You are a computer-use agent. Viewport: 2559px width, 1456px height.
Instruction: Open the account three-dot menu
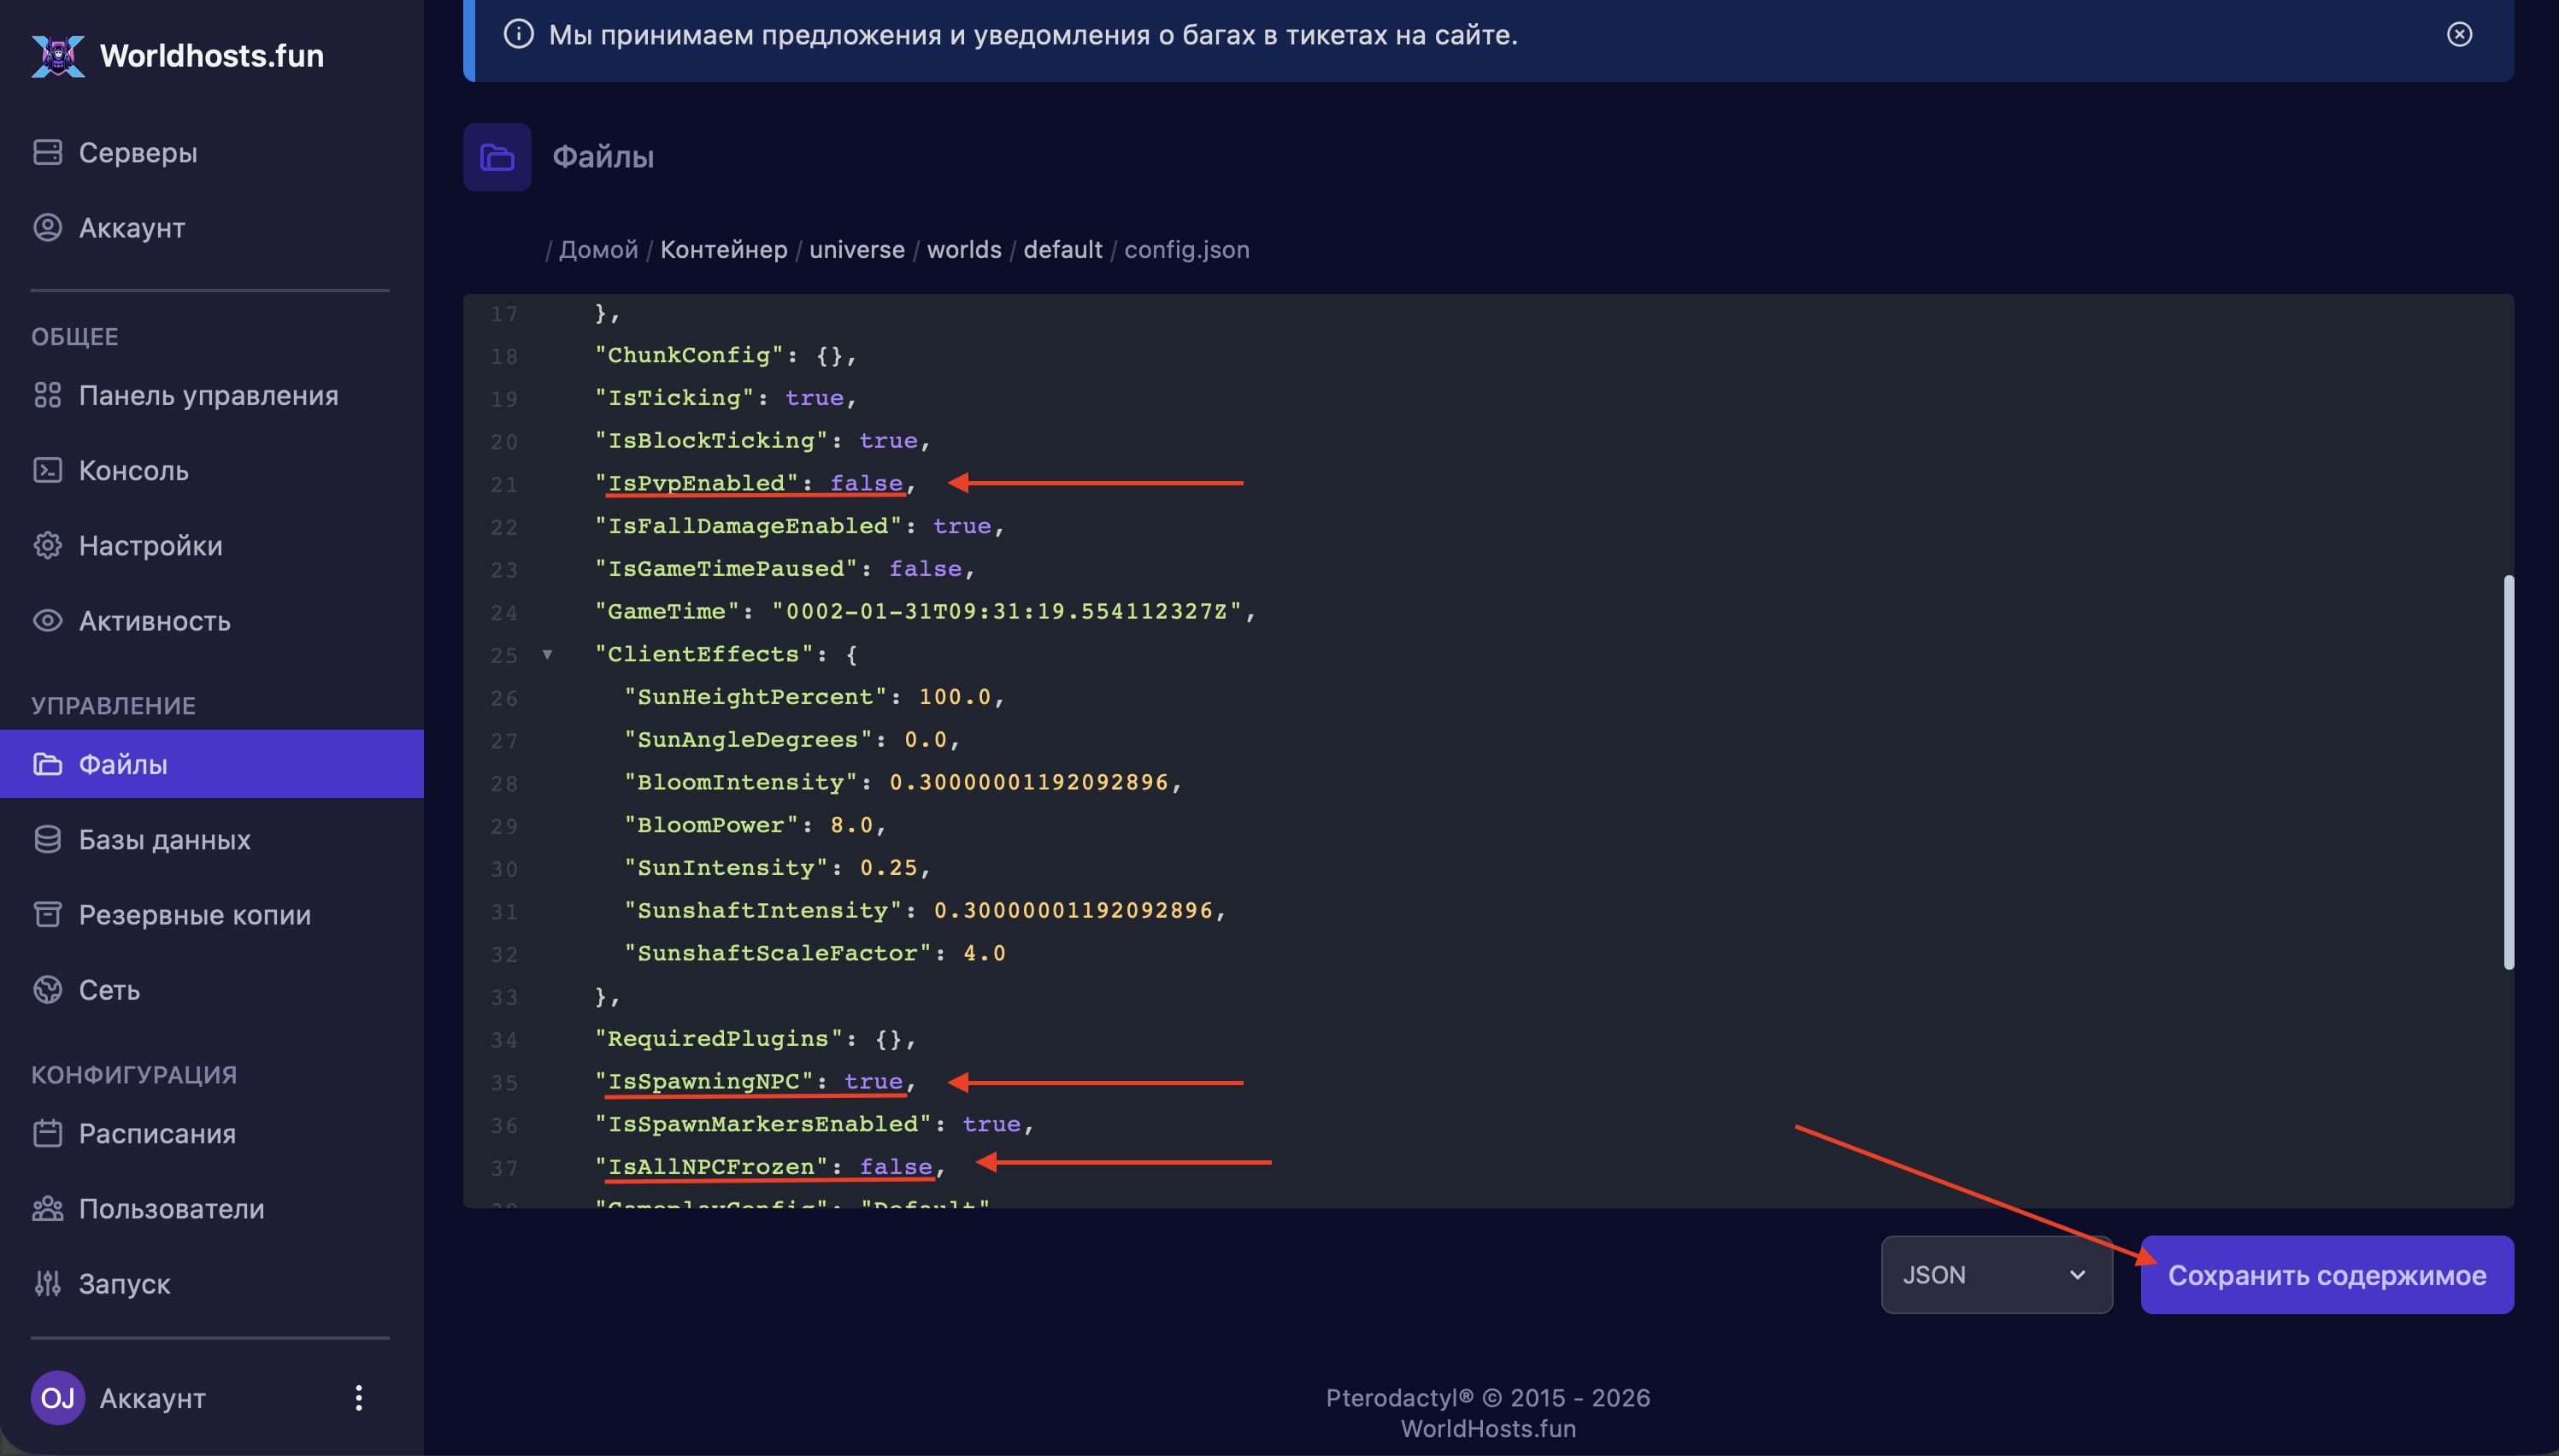pos(358,1397)
